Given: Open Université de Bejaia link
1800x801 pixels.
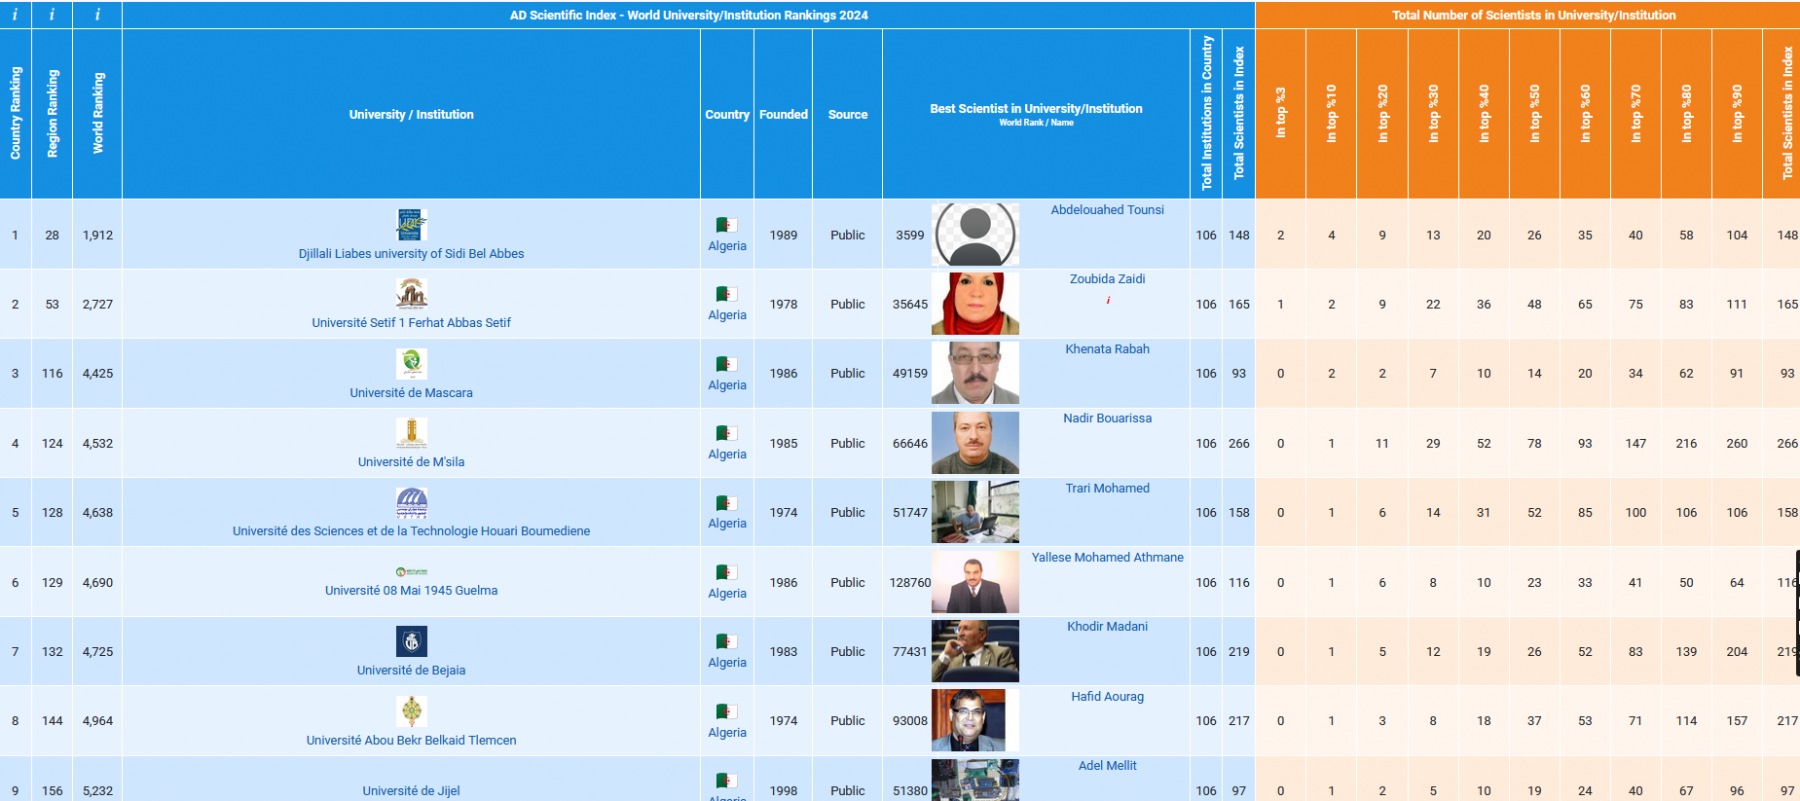Looking at the screenshot, I should tap(411, 670).
